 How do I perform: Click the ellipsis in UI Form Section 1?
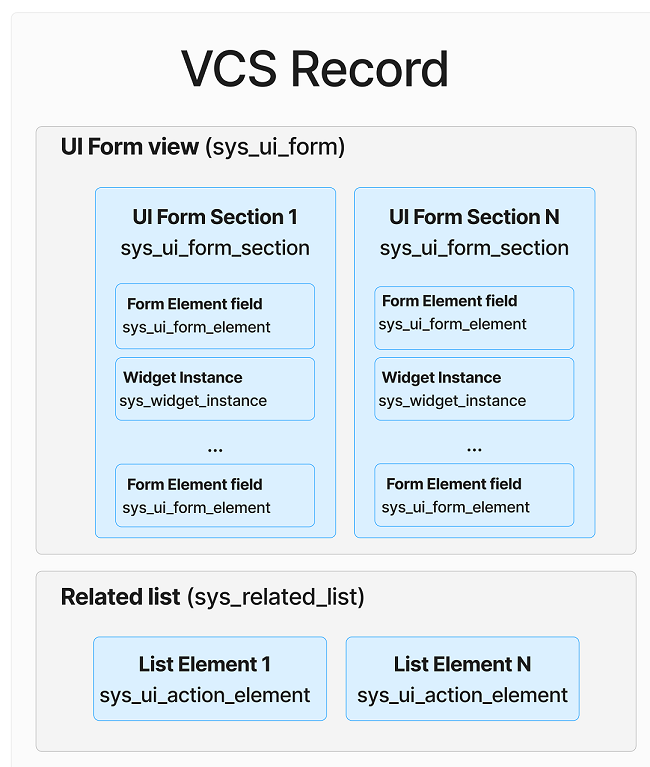(x=215, y=448)
